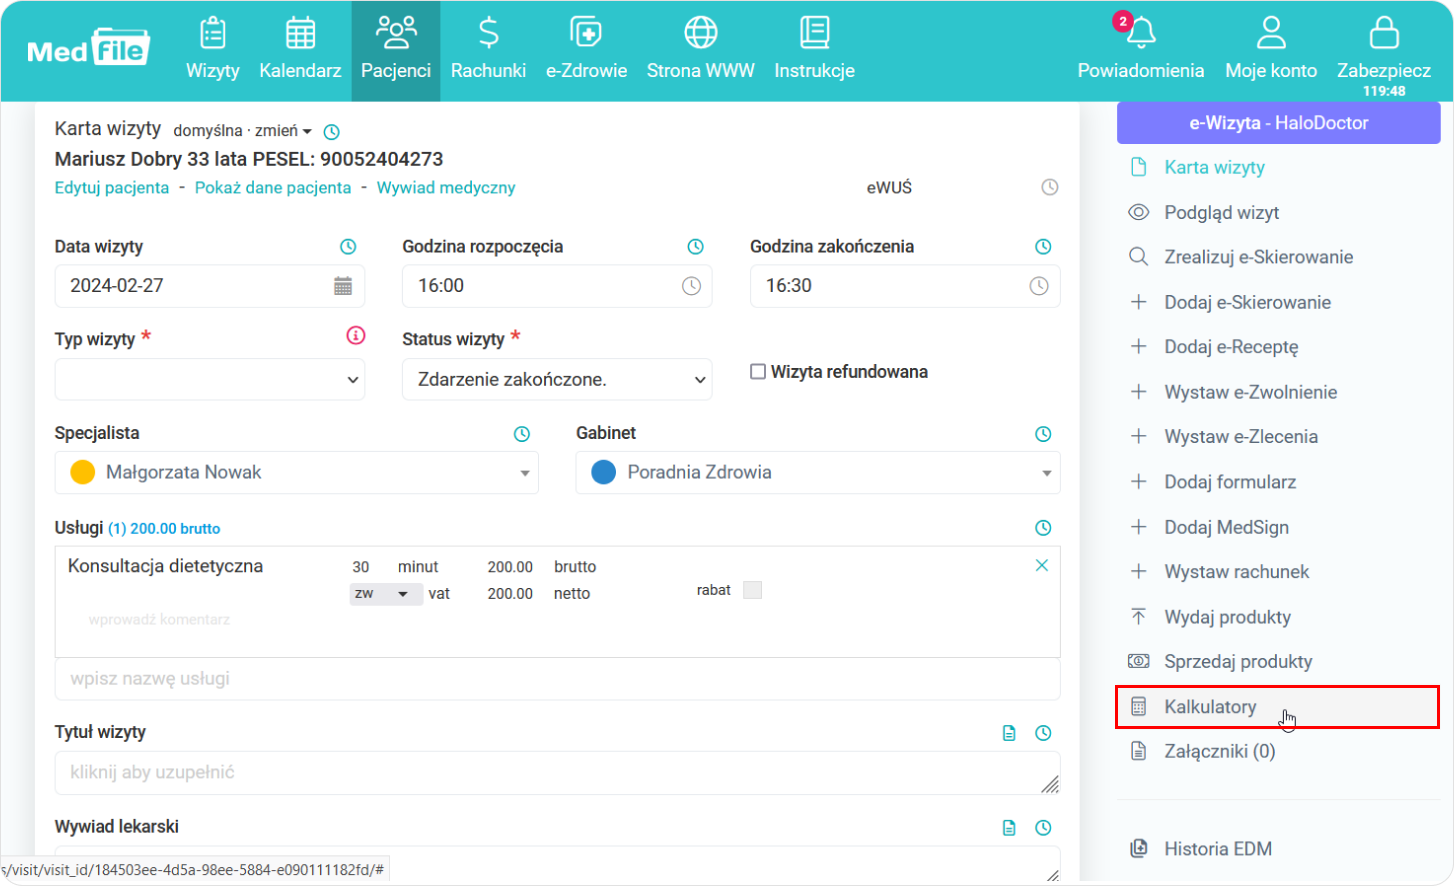Click the yellow color dot of Małgorzata Nowak

[x=83, y=472]
